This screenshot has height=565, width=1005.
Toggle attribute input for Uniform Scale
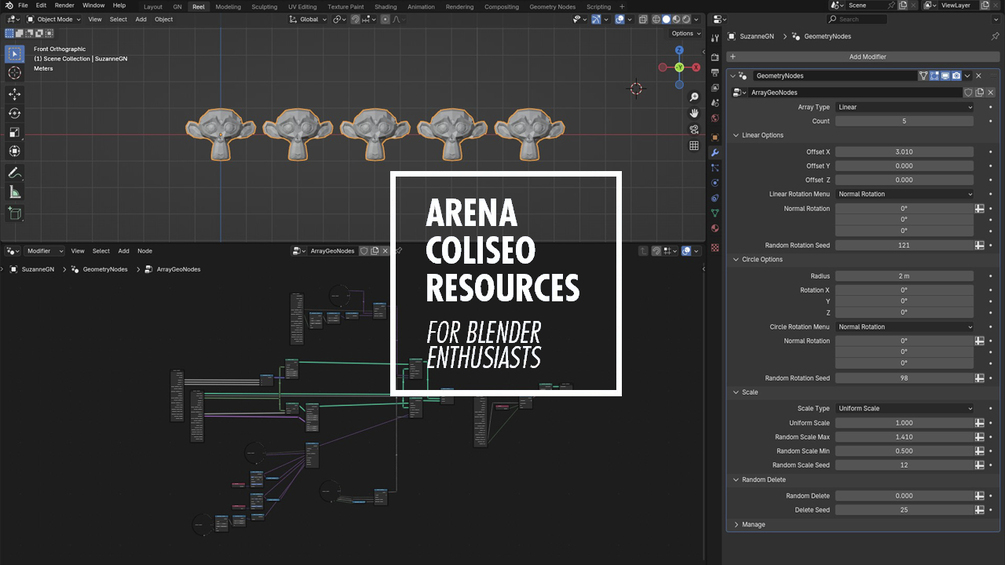(979, 423)
